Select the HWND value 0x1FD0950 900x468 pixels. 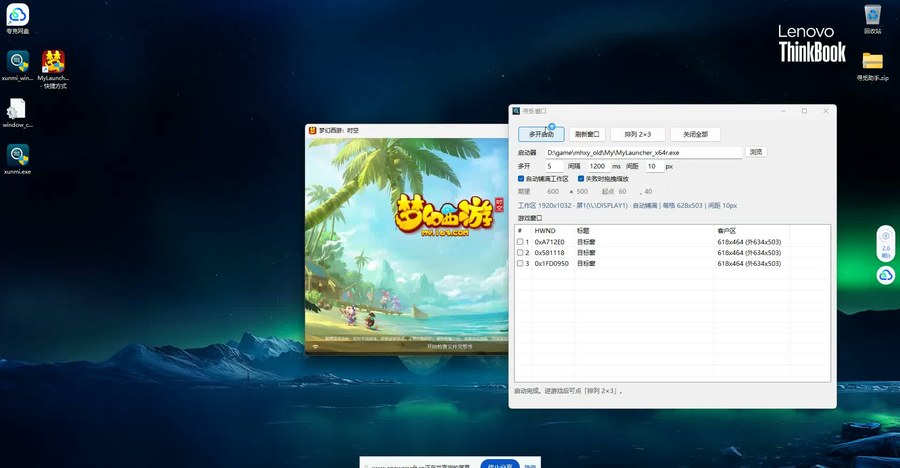[552, 264]
